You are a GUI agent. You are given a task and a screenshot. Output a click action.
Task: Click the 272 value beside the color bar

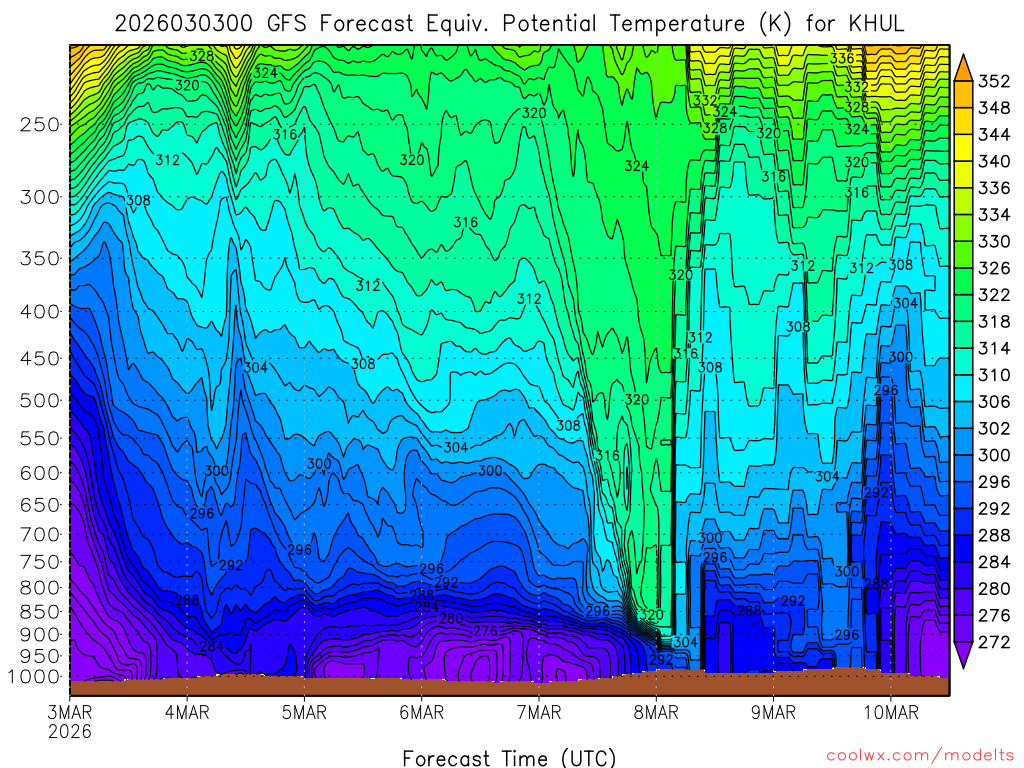click(994, 643)
